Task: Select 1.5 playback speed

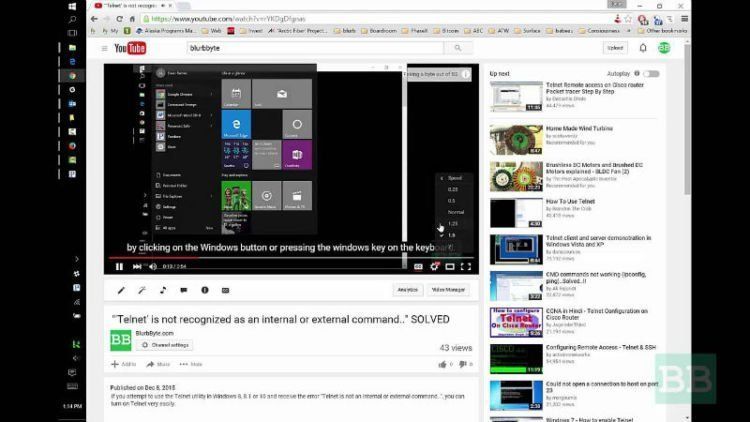Action: [x=452, y=235]
